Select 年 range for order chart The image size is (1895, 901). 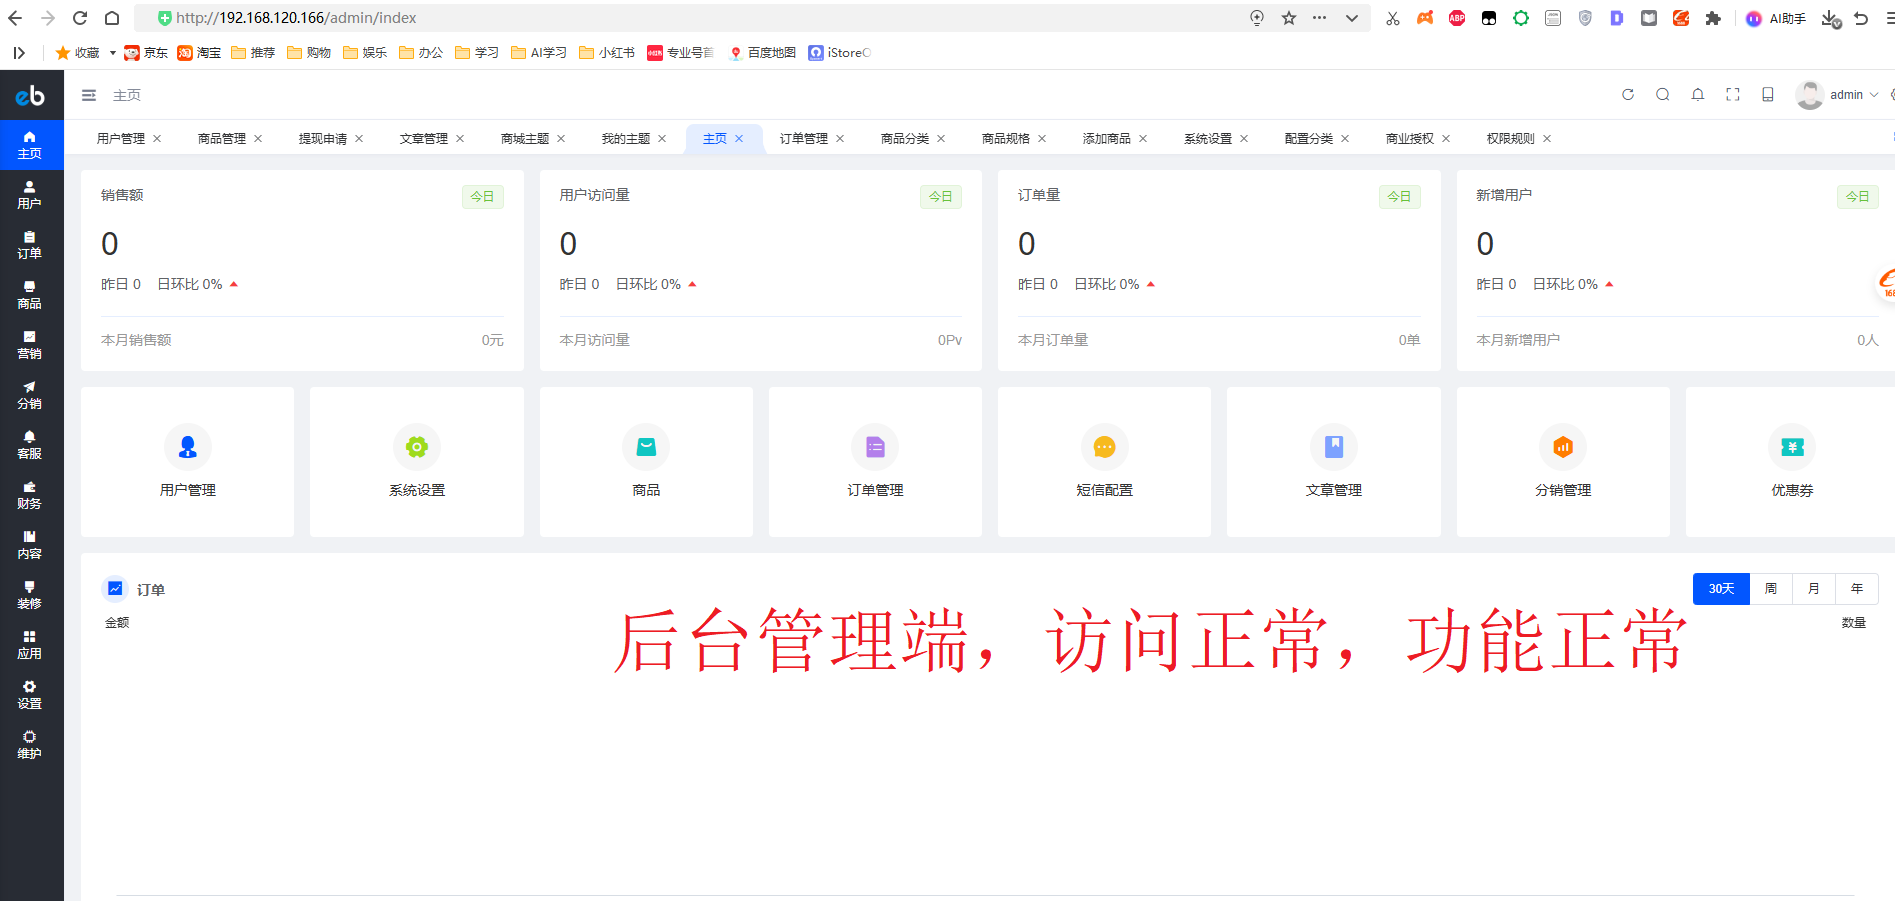(1857, 589)
